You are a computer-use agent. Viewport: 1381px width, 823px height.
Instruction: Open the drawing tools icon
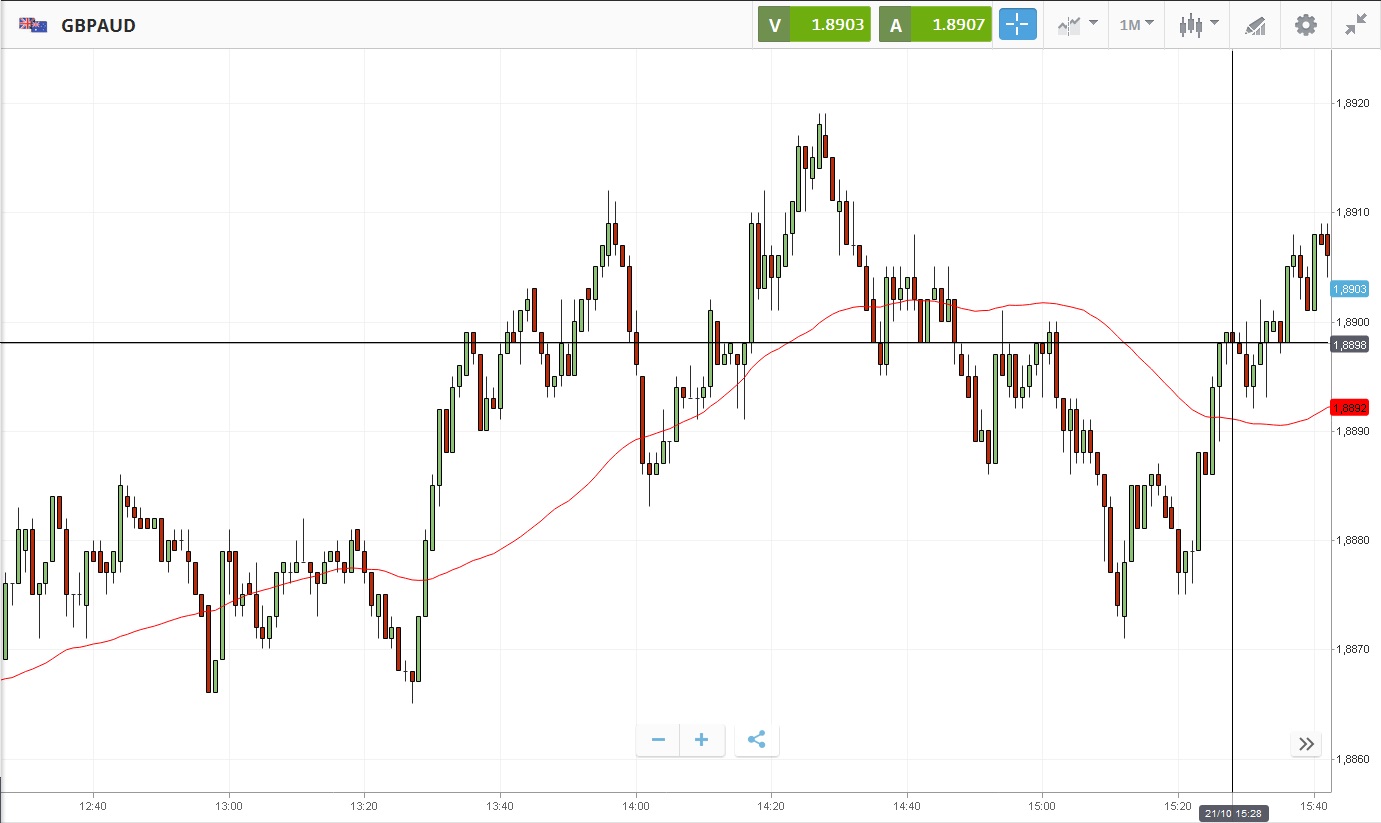click(1255, 25)
